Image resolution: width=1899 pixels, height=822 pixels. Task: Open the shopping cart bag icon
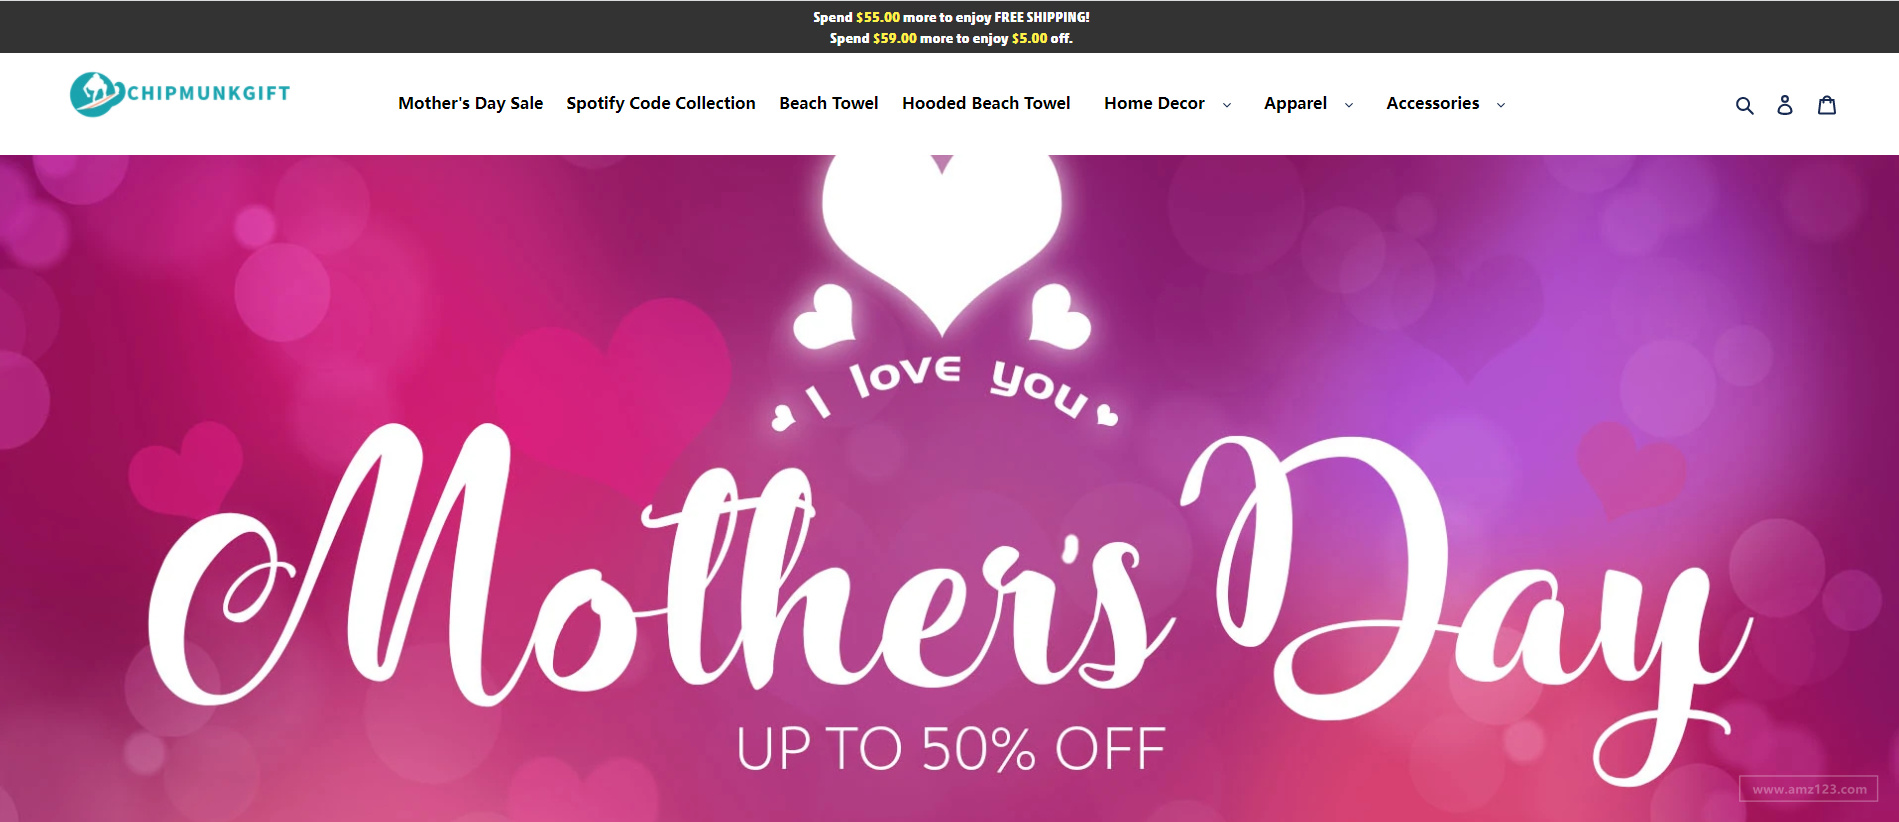(x=1827, y=105)
